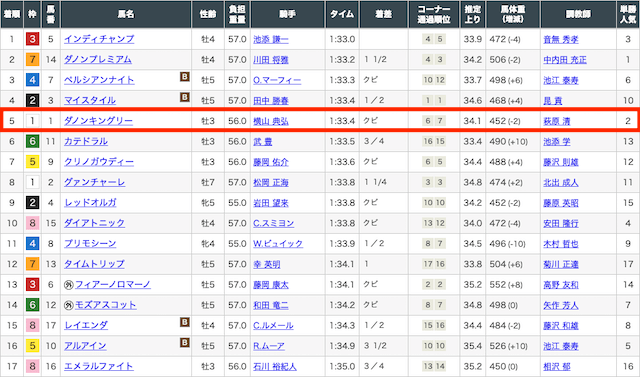
Task: Click black frame badge 2 in マイスタイル row
Action: pyautogui.click(x=32, y=100)
